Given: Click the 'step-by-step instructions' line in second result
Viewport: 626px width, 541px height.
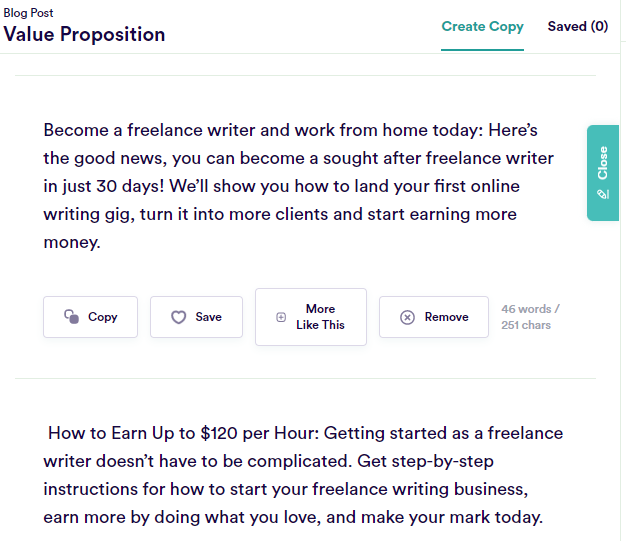Looking at the screenshot, I should pos(286,489).
